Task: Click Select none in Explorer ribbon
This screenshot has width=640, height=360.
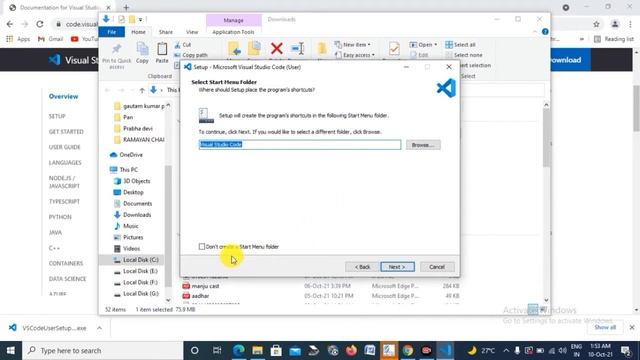Action: (x=464, y=55)
